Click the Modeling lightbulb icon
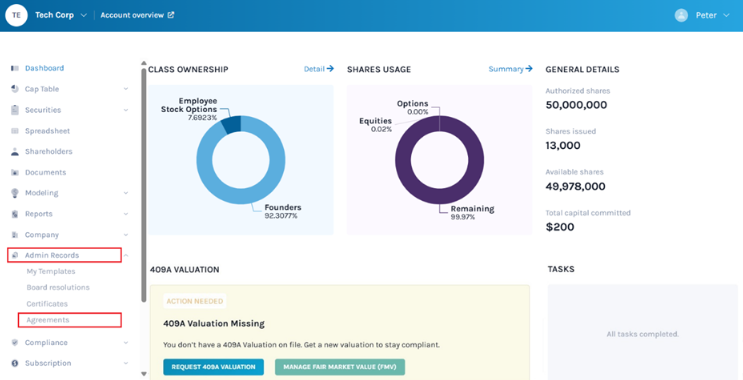 coord(15,193)
